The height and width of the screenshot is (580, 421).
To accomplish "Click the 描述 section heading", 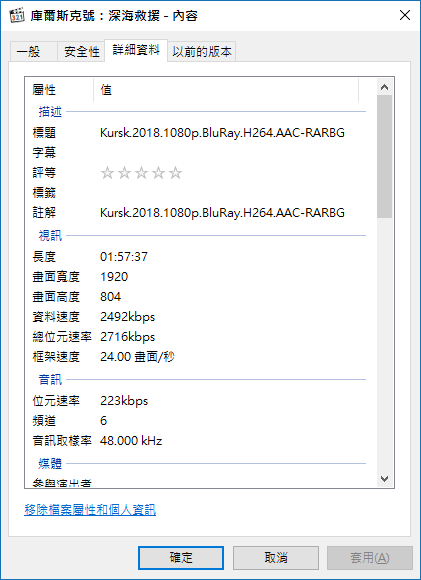I will 50,111.
